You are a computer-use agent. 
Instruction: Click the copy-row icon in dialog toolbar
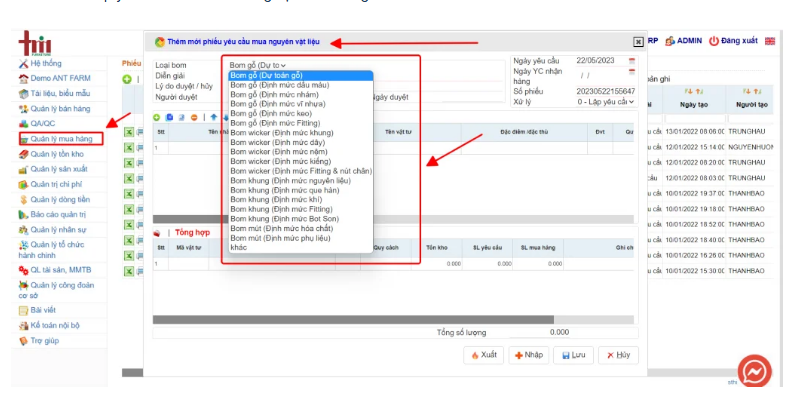coord(170,117)
